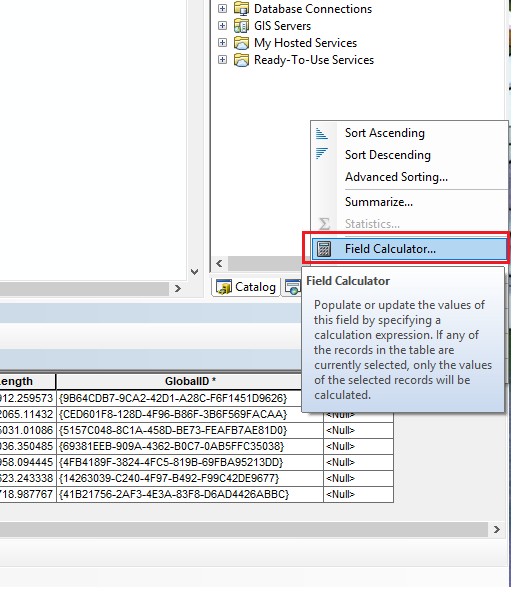Screen dimensions: 511x596
Task: Expand the Ready-To-Use Services node
Action: (222, 60)
